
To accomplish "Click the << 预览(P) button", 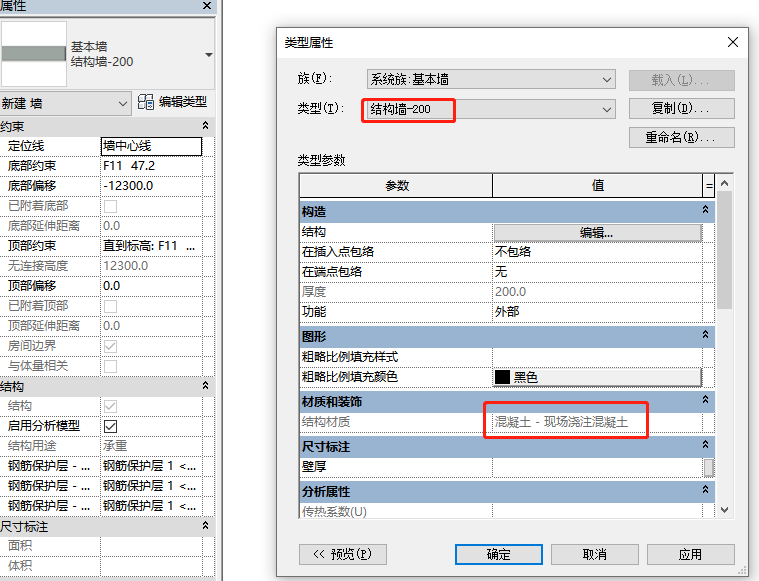I will click(343, 554).
